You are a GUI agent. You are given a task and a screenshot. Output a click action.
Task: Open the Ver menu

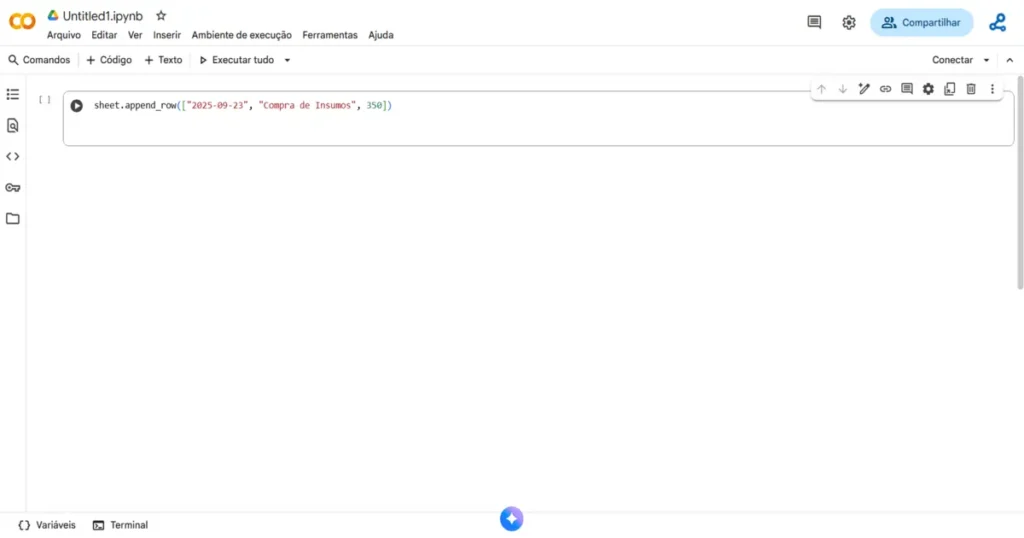coord(135,35)
